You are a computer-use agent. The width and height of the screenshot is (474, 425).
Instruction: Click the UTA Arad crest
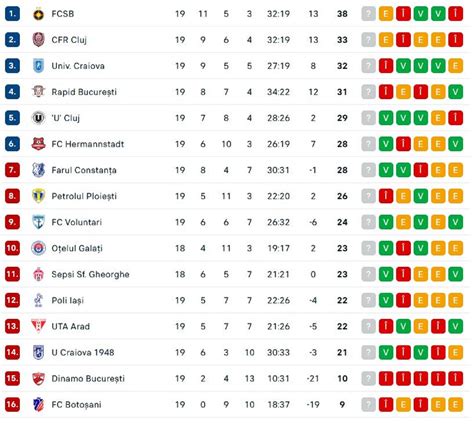[39, 326]
